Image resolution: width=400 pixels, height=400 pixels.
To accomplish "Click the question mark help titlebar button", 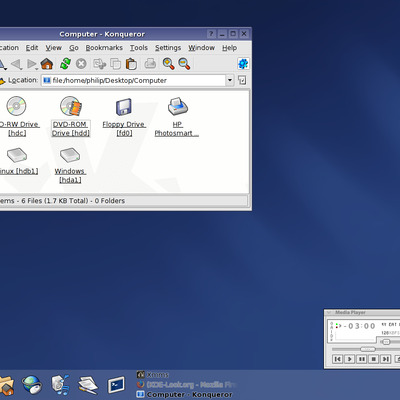I will [211, 34].
